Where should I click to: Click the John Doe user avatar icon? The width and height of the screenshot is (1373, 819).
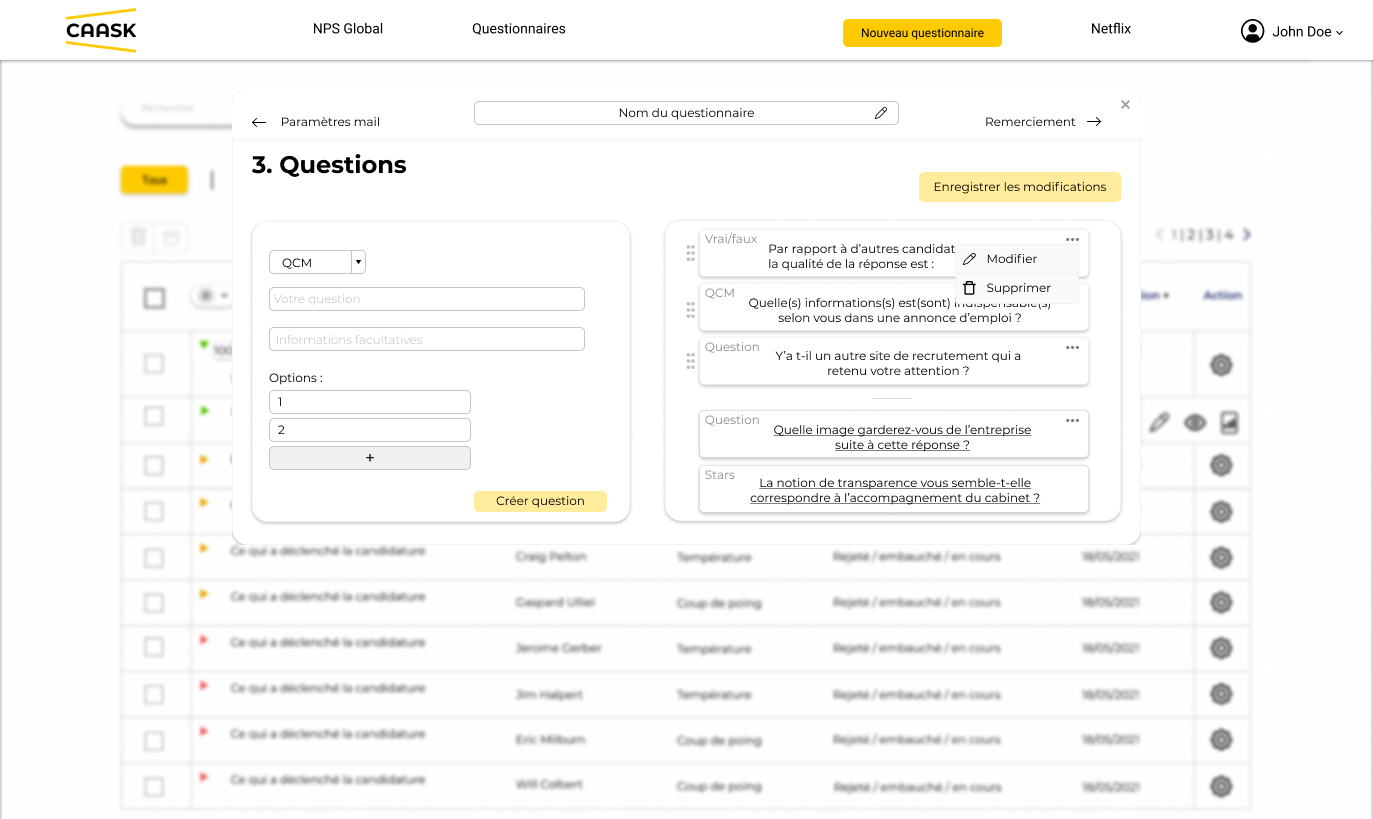pyautogui.click(x=1252, y=31)
